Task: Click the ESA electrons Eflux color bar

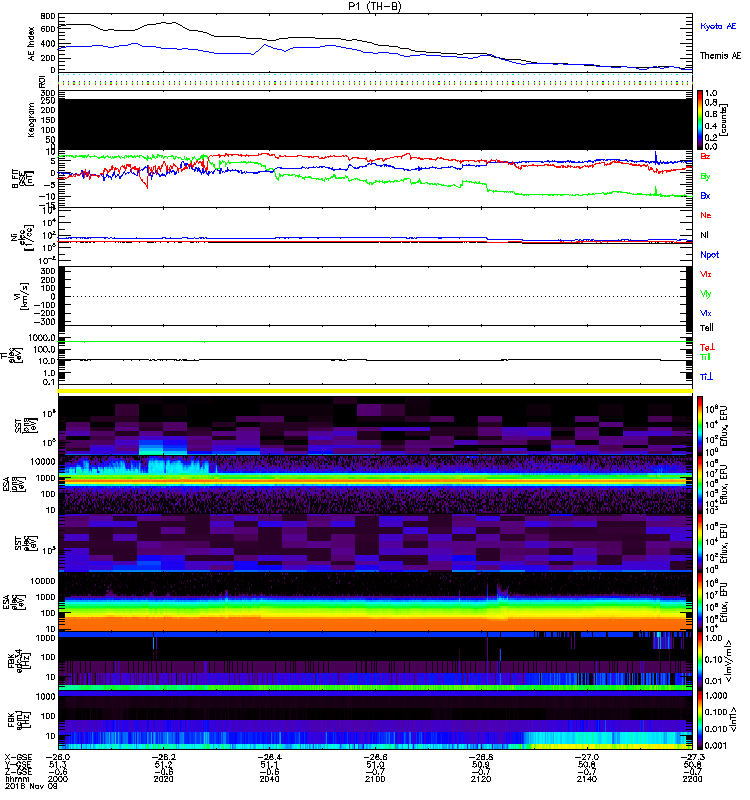Action: (x=700, y=602)
